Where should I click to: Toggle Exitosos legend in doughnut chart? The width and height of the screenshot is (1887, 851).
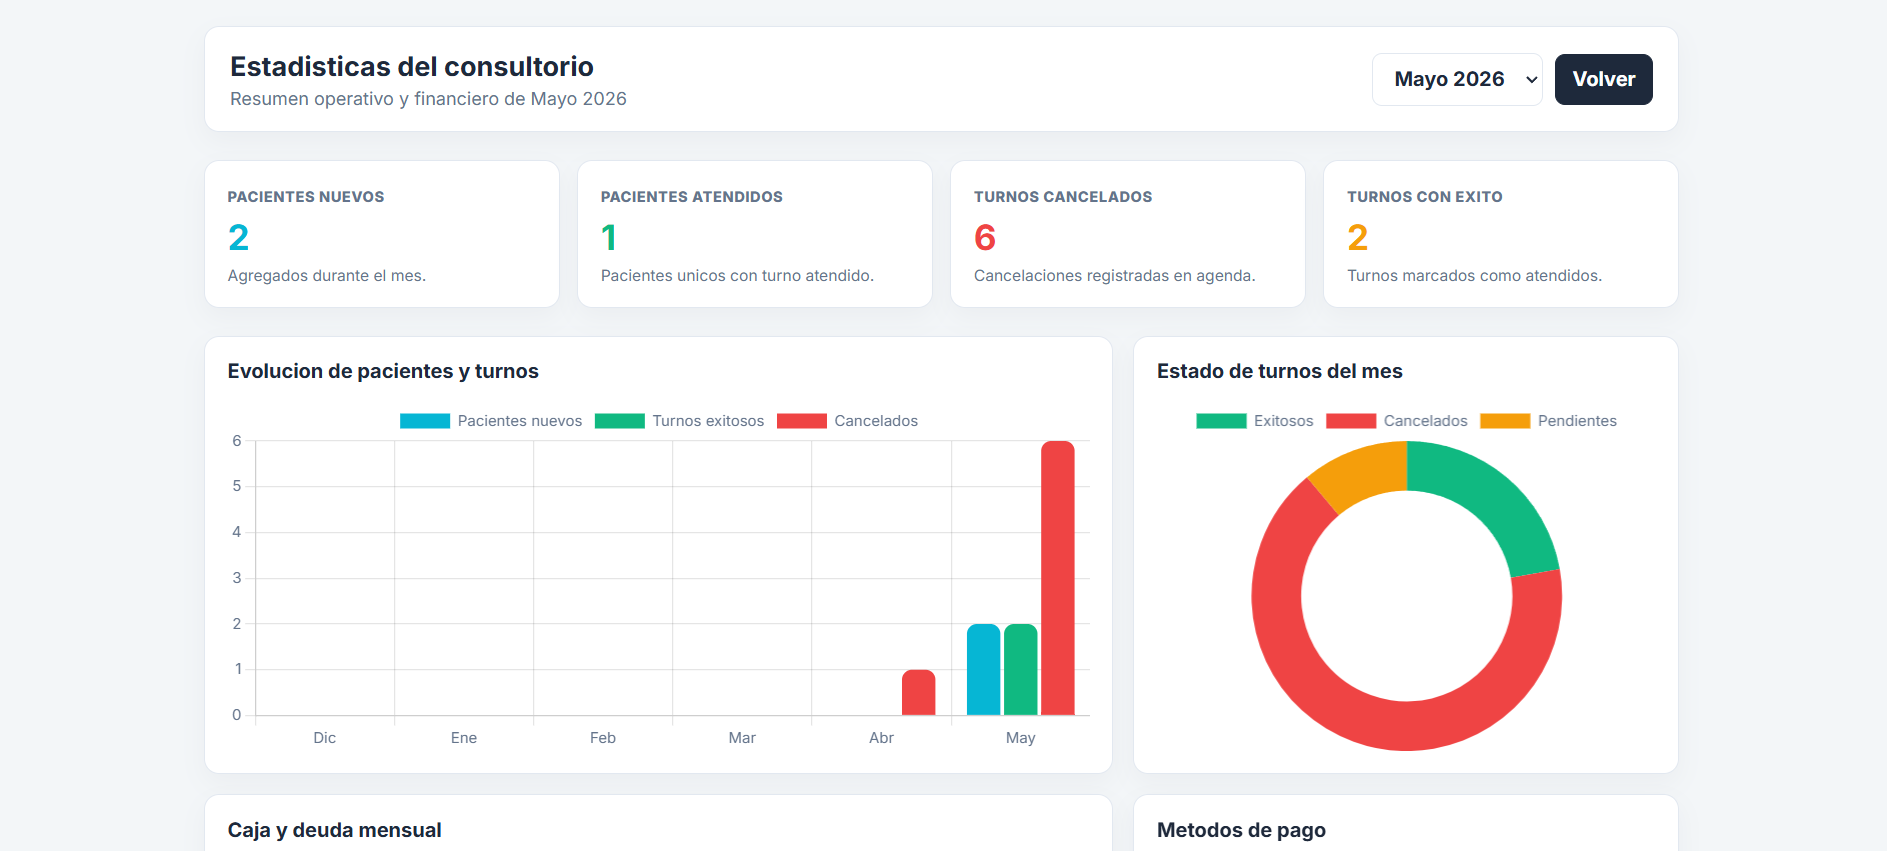pyautogui.click(x=1255, y=421)
